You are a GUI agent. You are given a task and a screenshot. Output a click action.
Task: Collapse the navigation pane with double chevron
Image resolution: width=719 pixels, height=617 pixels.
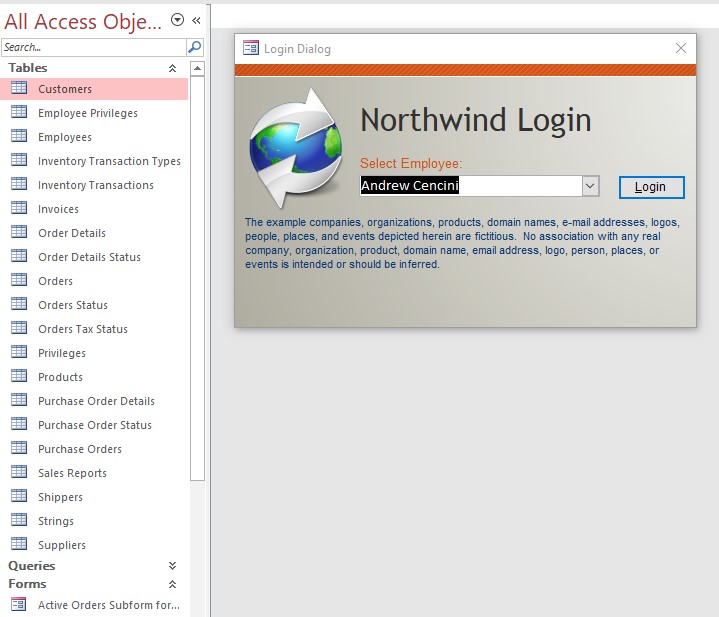[x=196, y=20]
